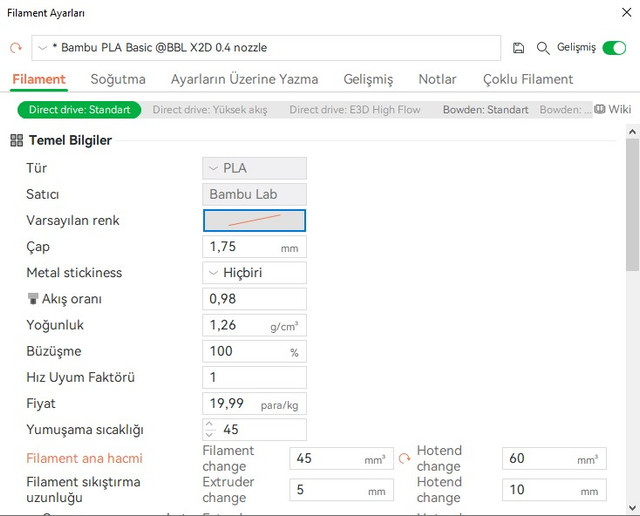Image resolution: width=640 pixels, height=516 pixels.
Task: Open the filament preset dropdown
Action: coord(266,48)
